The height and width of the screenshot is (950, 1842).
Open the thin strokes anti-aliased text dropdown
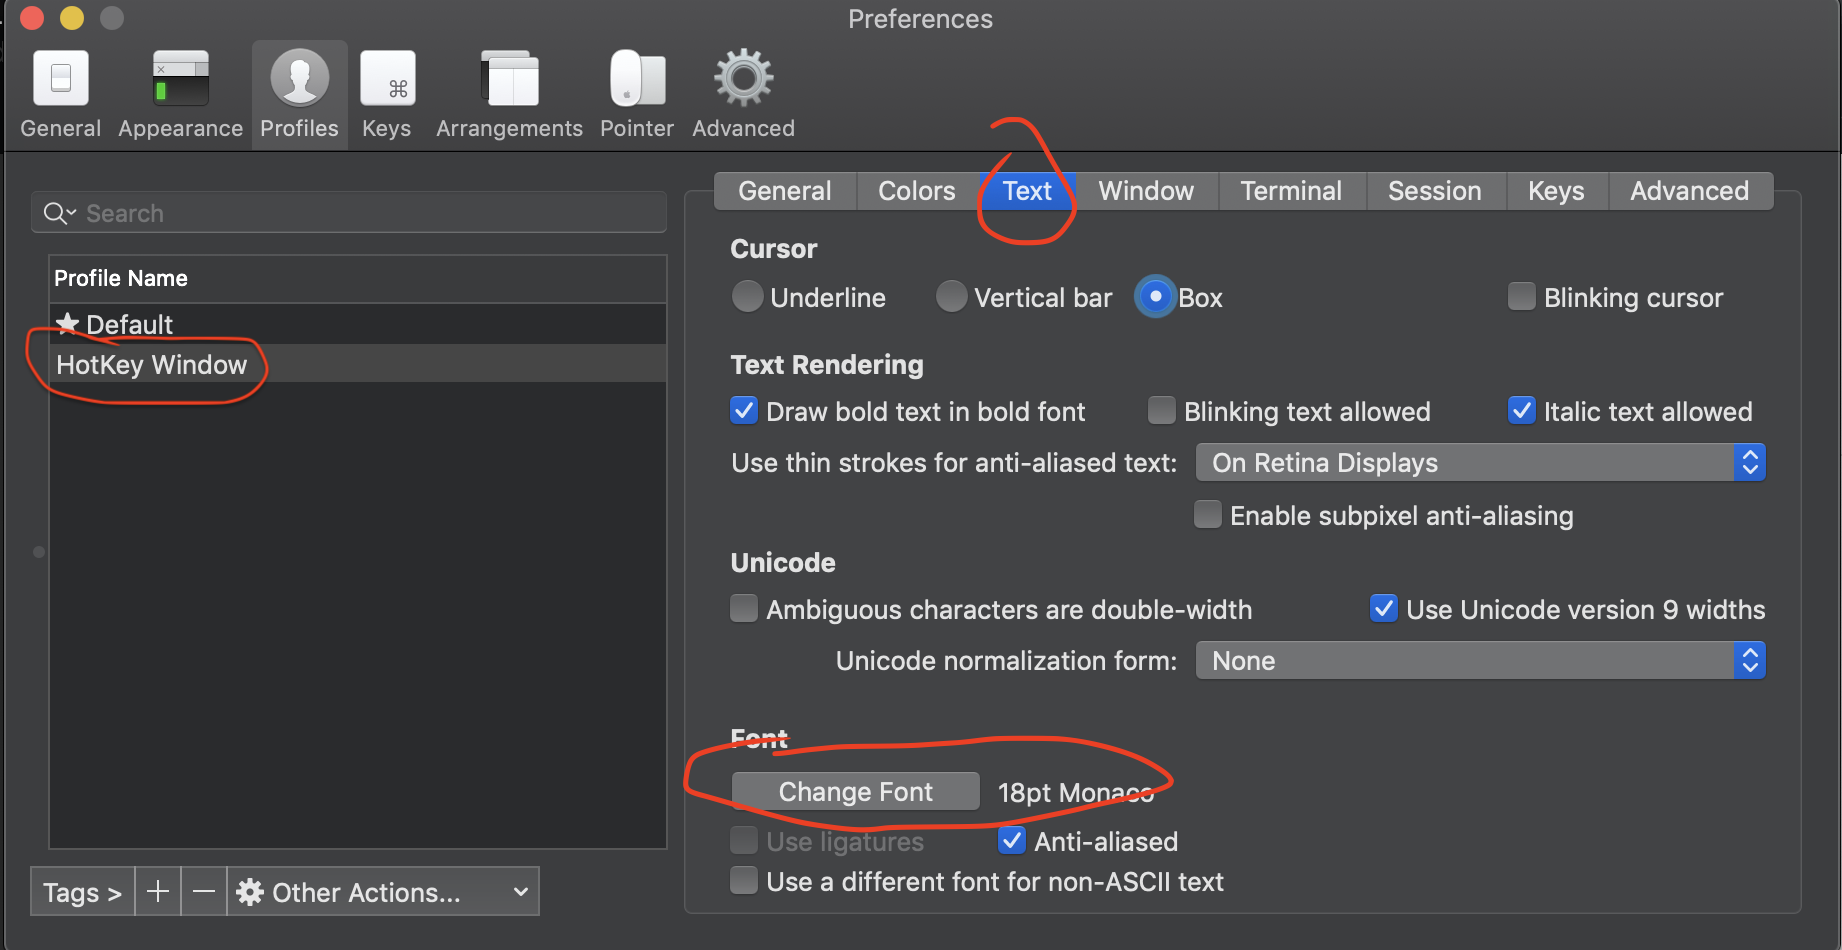click(x=1479, y=462)
